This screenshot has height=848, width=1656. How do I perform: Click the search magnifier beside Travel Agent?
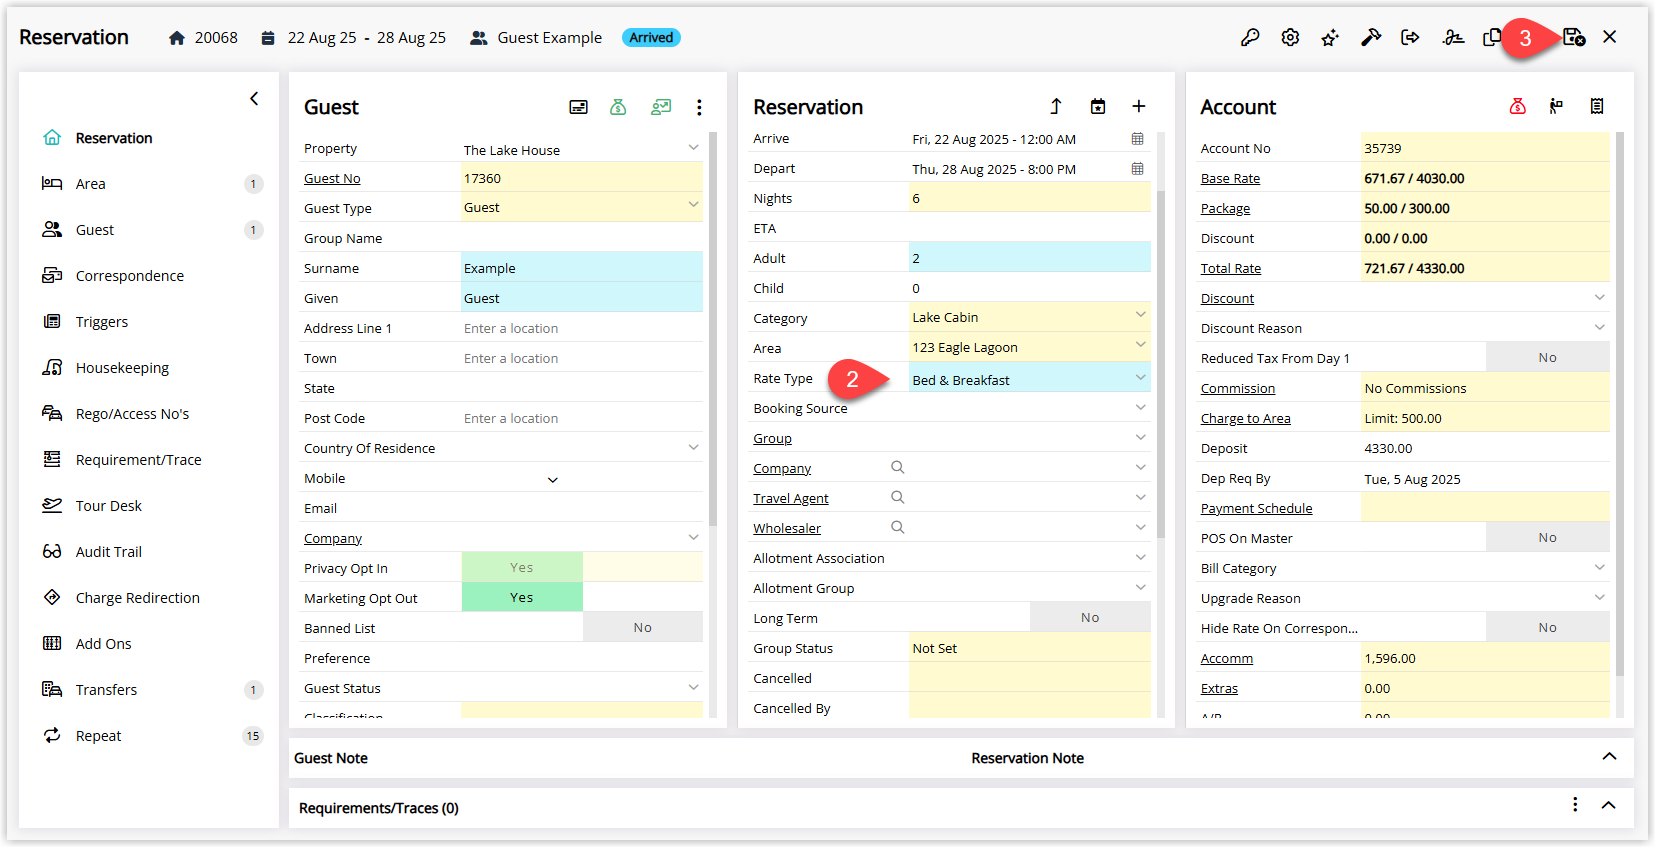point(897,497)
